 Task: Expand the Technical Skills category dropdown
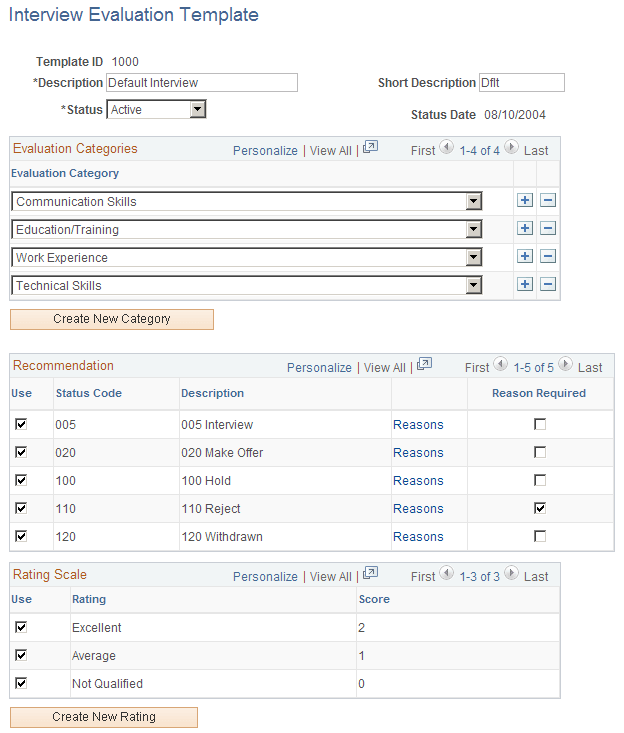473,285
